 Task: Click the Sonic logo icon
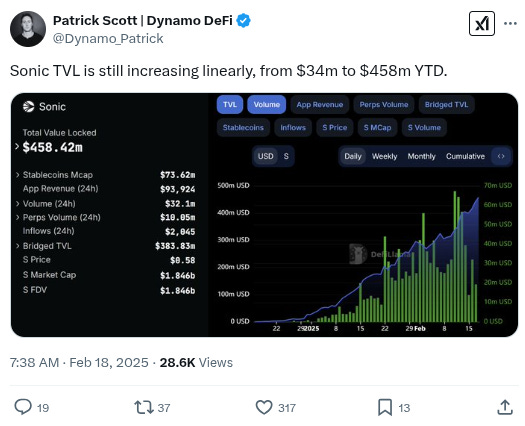click(x=28, y=107)
